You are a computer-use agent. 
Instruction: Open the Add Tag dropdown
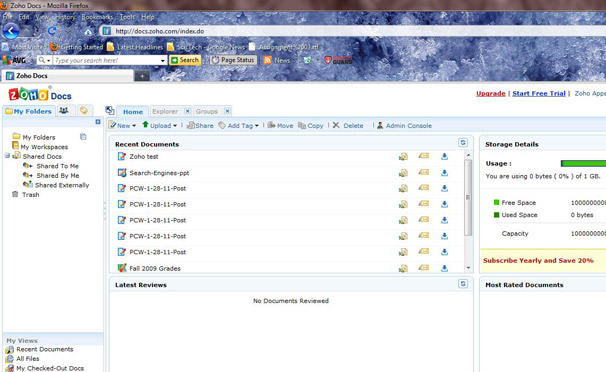[238, 126]
